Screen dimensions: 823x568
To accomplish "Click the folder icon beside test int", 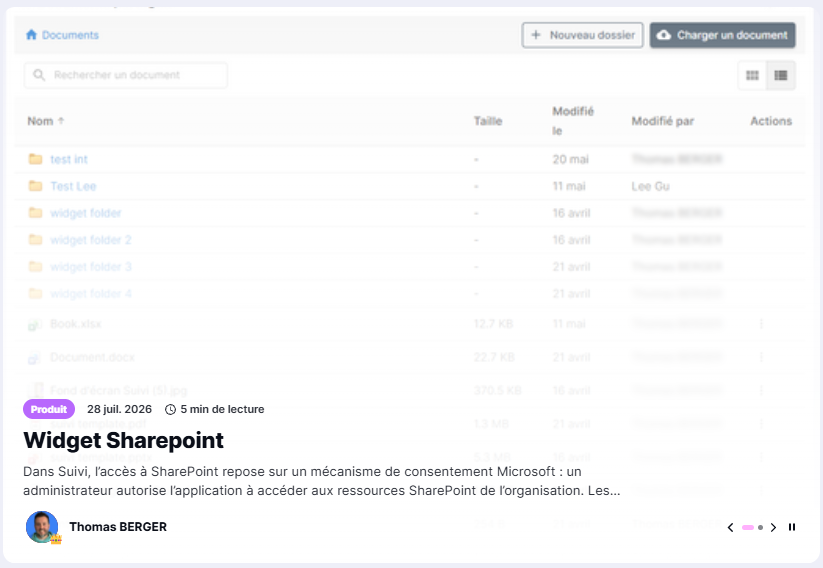I will (35, 159).
